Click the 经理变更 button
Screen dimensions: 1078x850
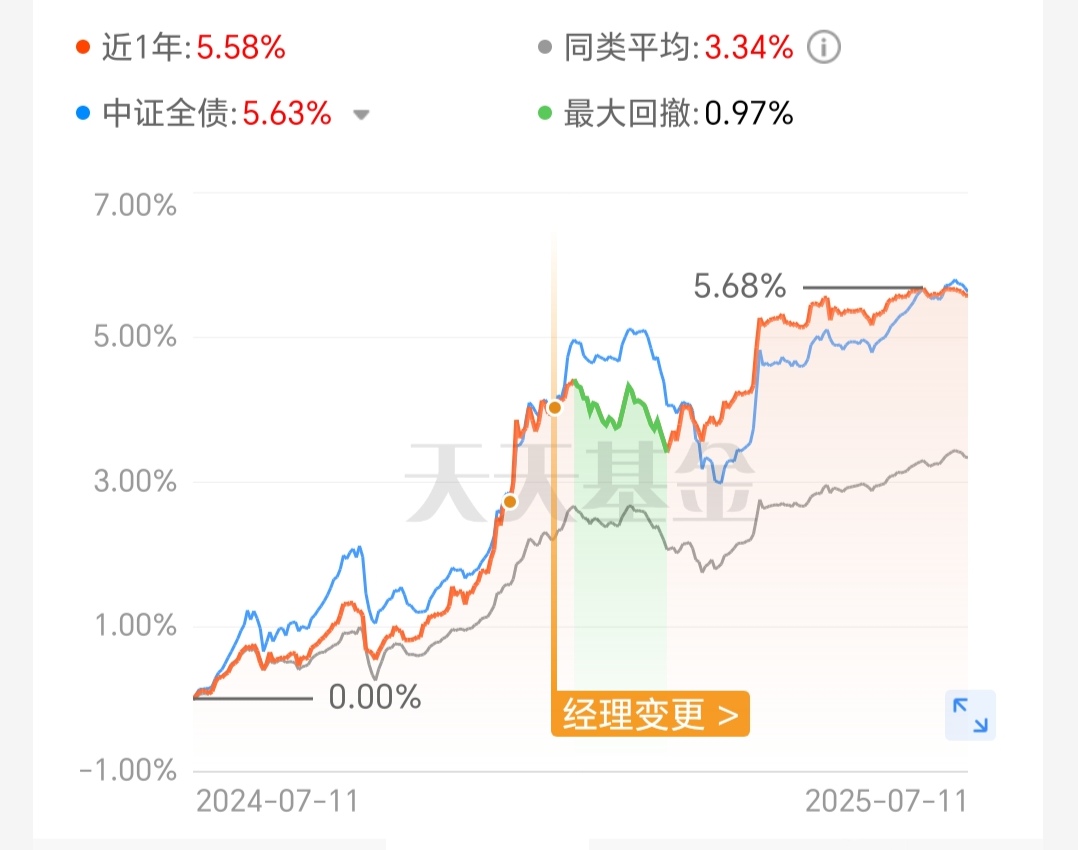(650, 714)
